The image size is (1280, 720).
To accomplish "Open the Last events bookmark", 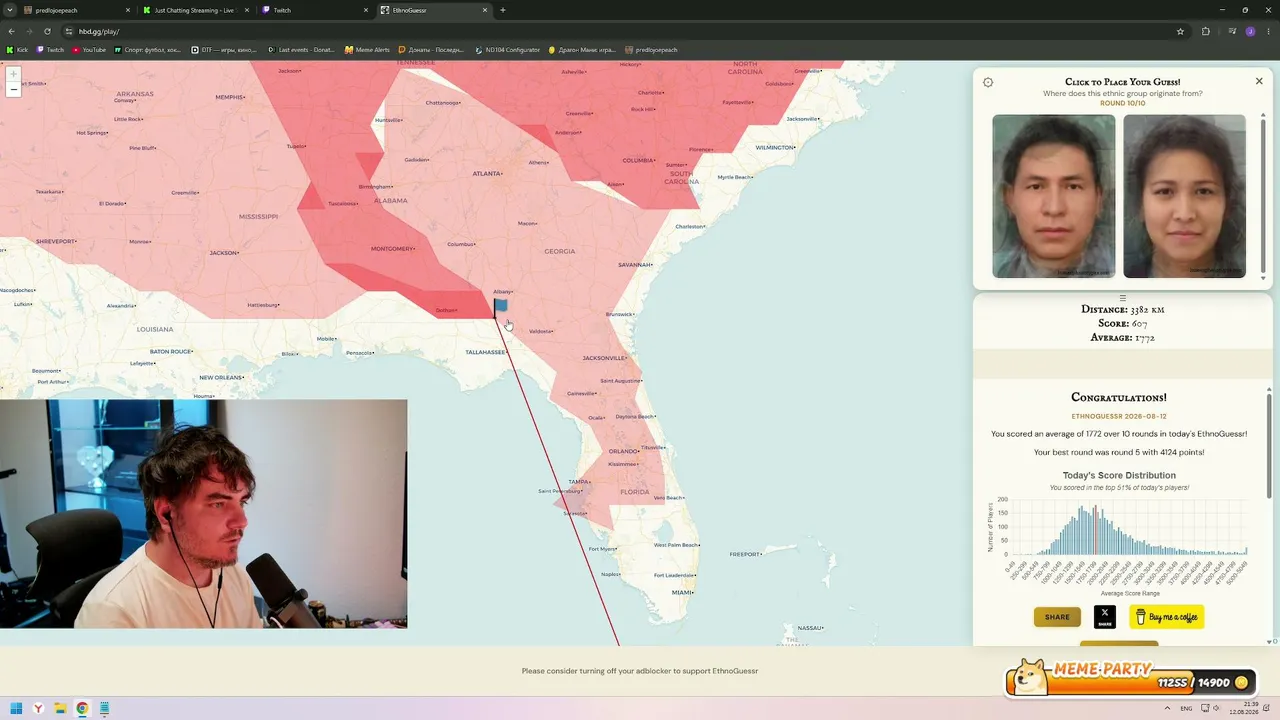I will pyautogui.click(x=301, y=50).
